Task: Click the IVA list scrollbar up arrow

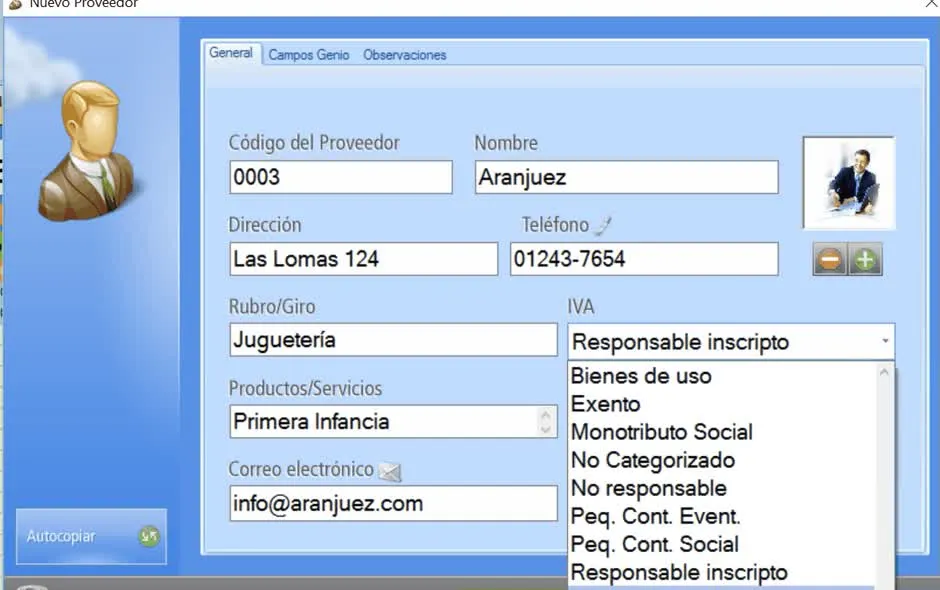Action: 884,372
